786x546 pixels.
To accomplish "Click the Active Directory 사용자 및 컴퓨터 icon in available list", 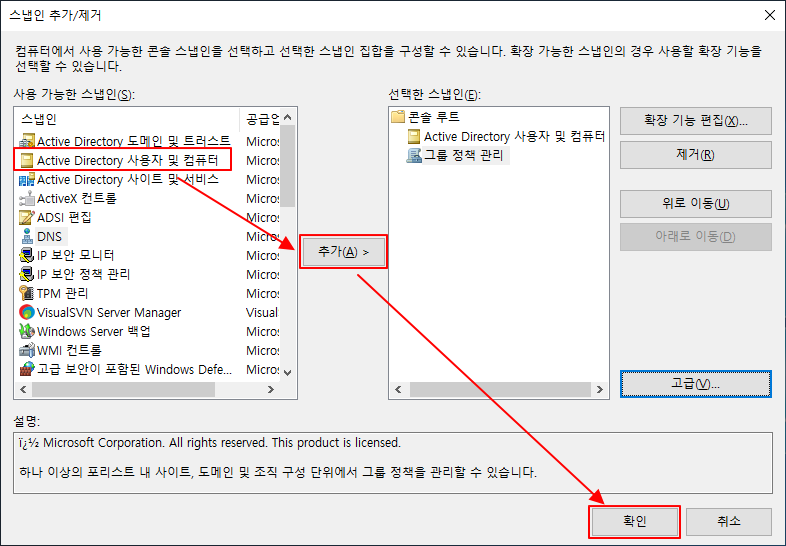I will 27,160.
